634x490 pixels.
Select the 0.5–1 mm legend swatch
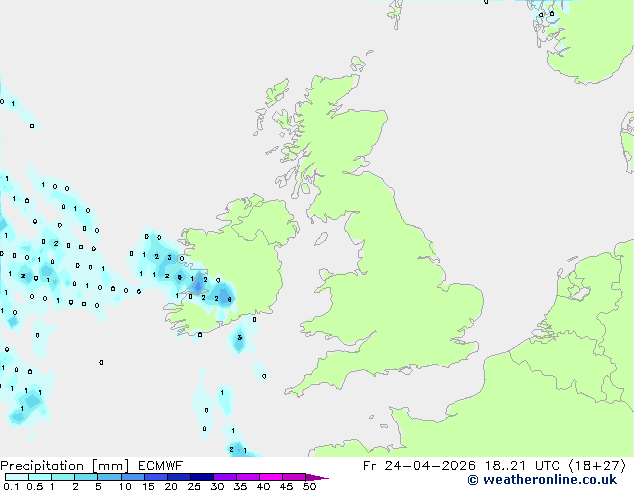tap(40, 477)
